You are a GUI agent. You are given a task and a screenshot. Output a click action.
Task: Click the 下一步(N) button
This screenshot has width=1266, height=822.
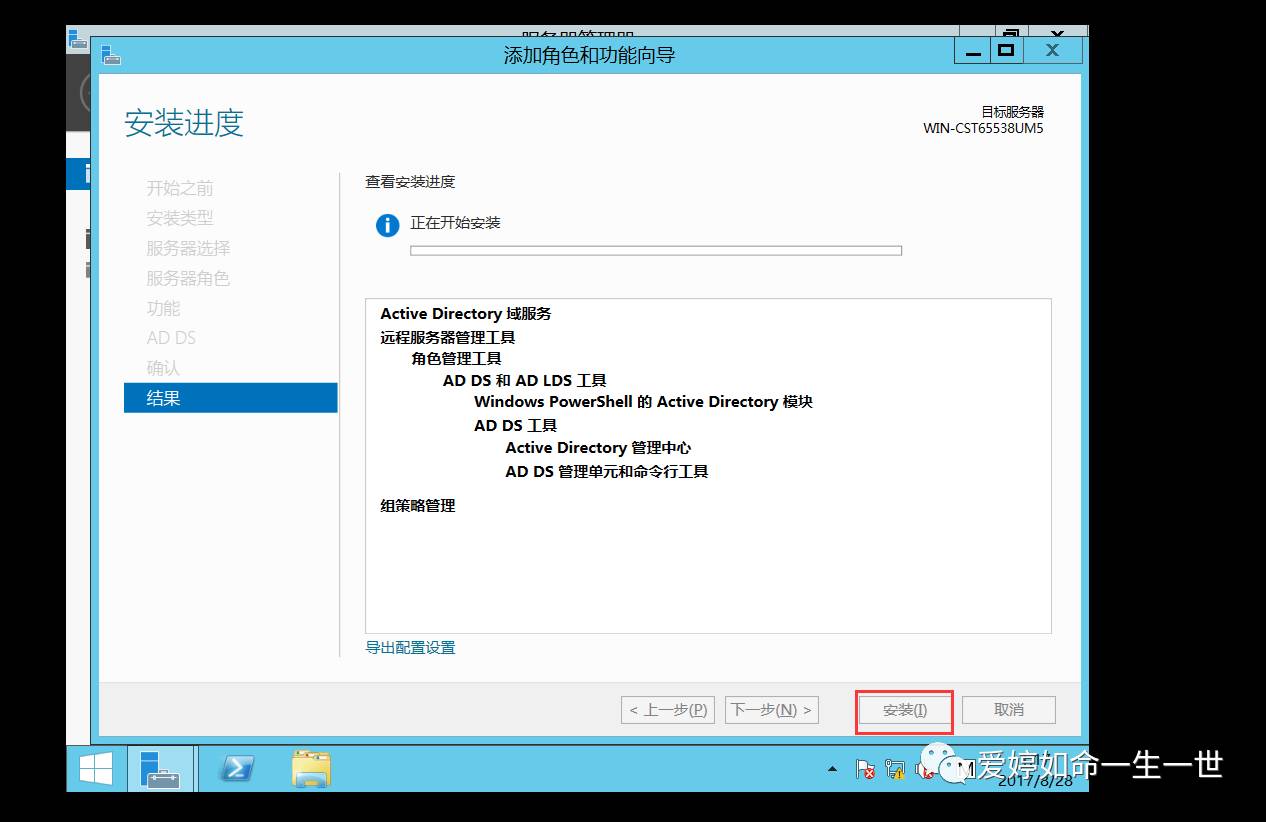(x=772, y=710)
